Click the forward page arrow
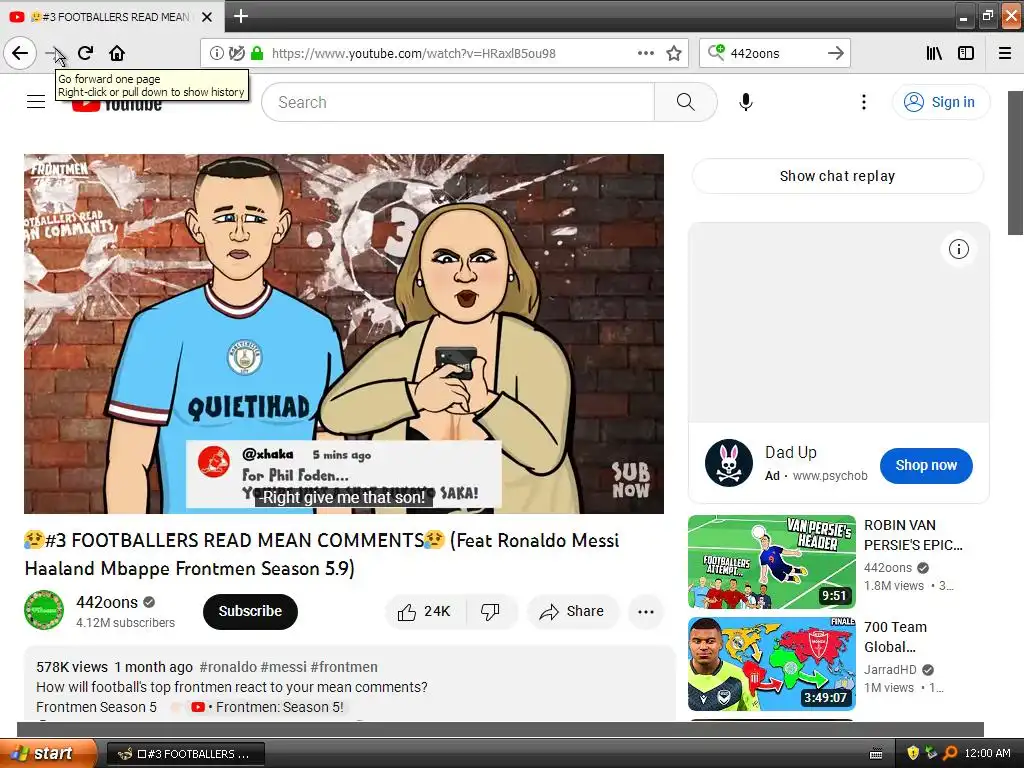Screen dimensions: 1024x768 [x=55, y=54]
